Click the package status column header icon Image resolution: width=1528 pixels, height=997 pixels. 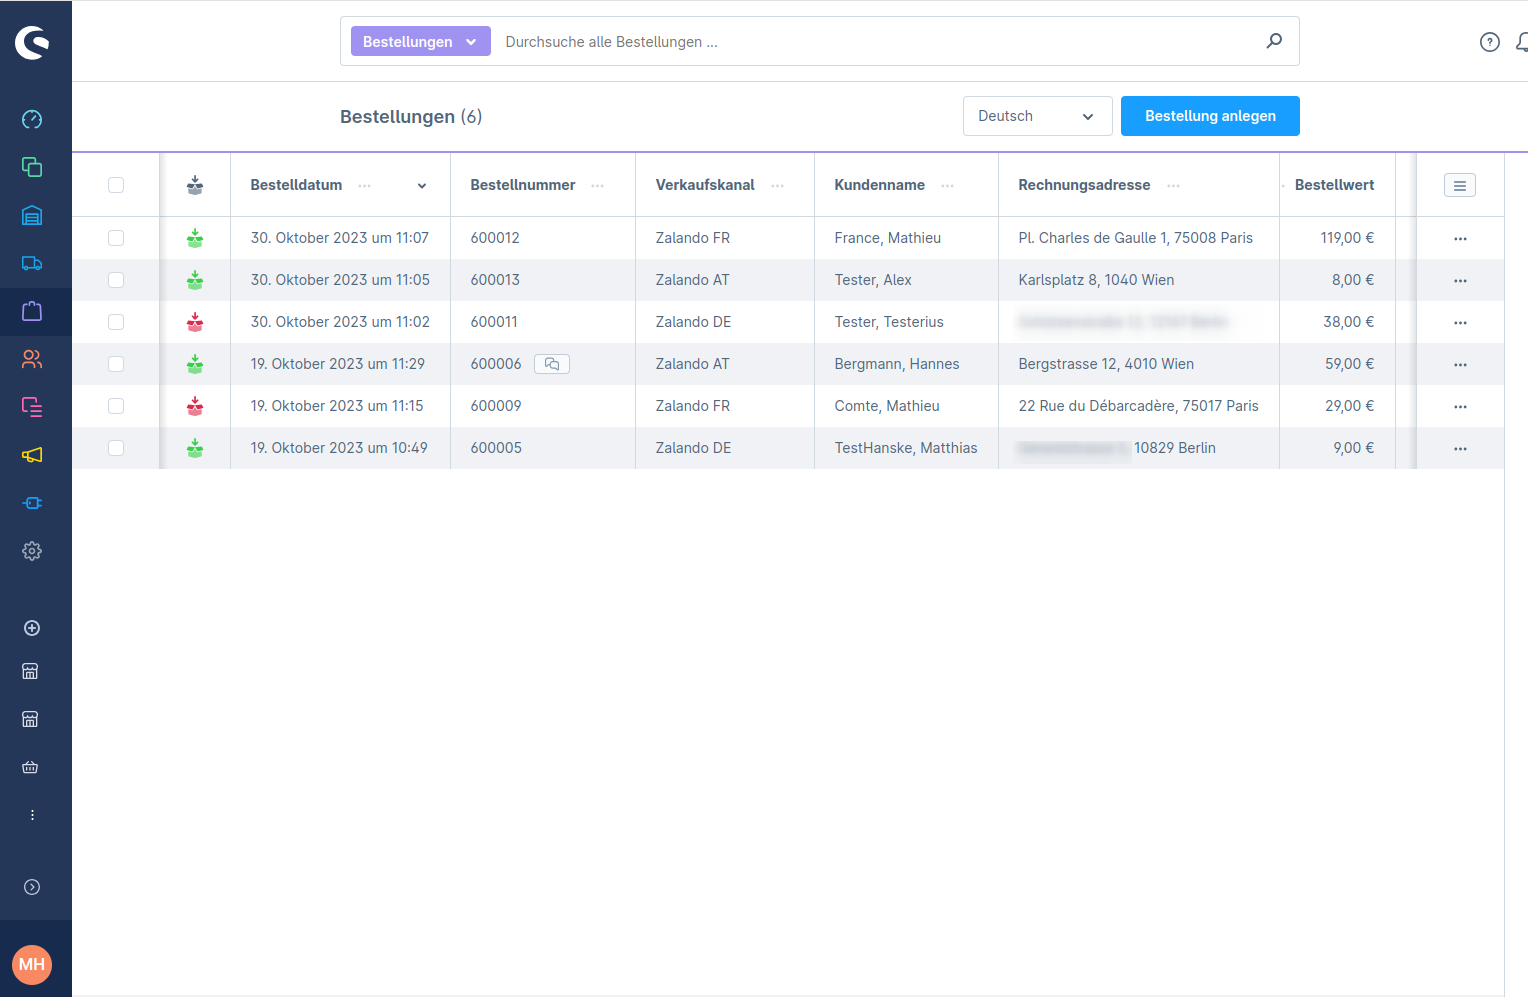pyautogui.click(x=195, y=185)
